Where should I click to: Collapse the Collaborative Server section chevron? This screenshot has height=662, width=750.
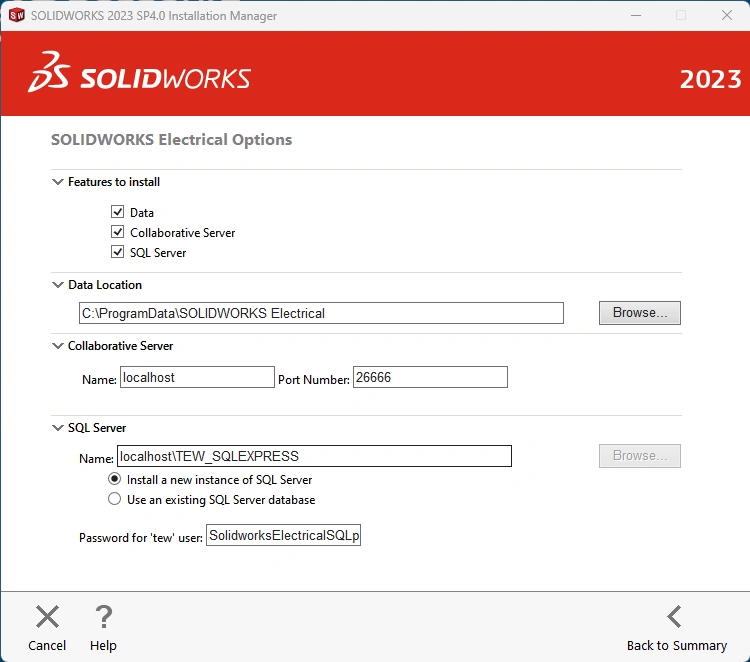point(57,346)
